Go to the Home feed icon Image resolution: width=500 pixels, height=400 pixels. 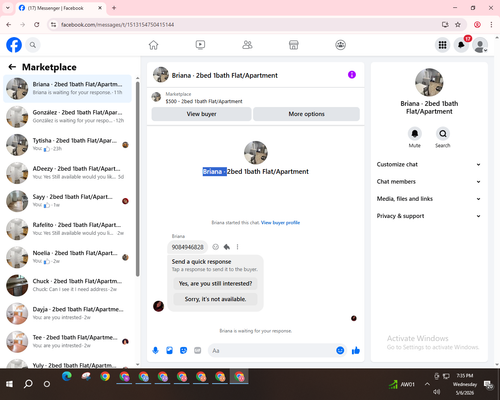[153, 45]
